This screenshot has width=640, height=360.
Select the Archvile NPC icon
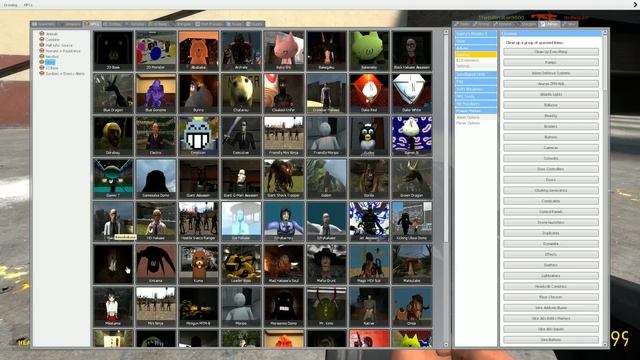point(241,51)
